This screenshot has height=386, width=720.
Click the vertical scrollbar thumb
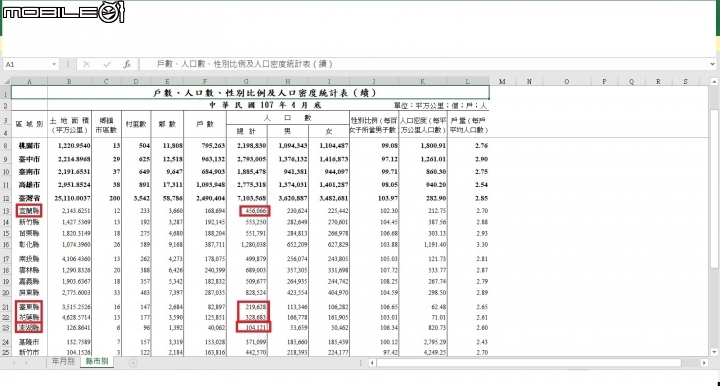[714, 189]
